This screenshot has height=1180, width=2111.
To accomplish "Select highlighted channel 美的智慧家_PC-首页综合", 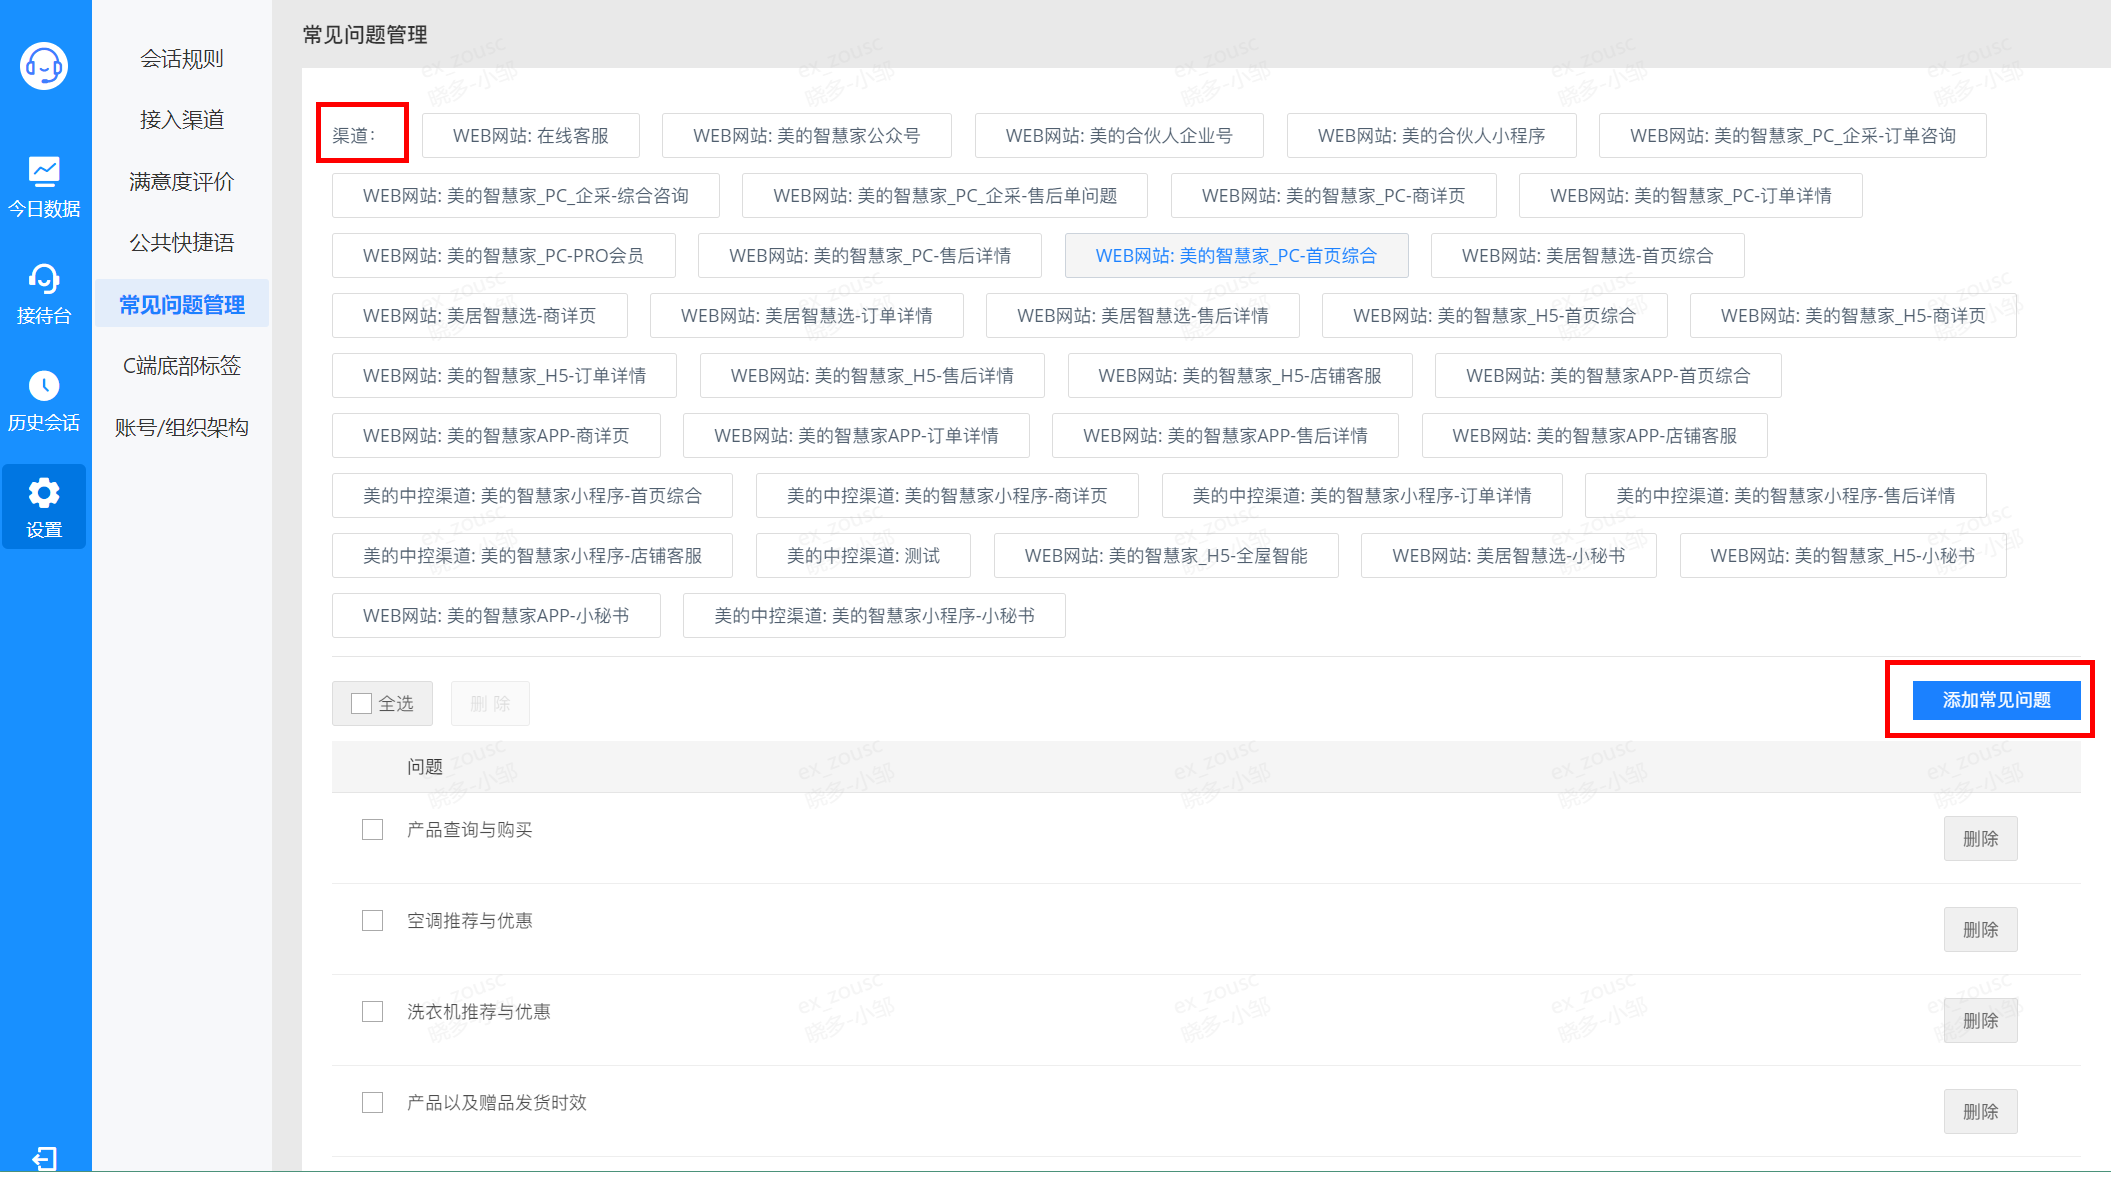I will click(x=1237, y=256).
